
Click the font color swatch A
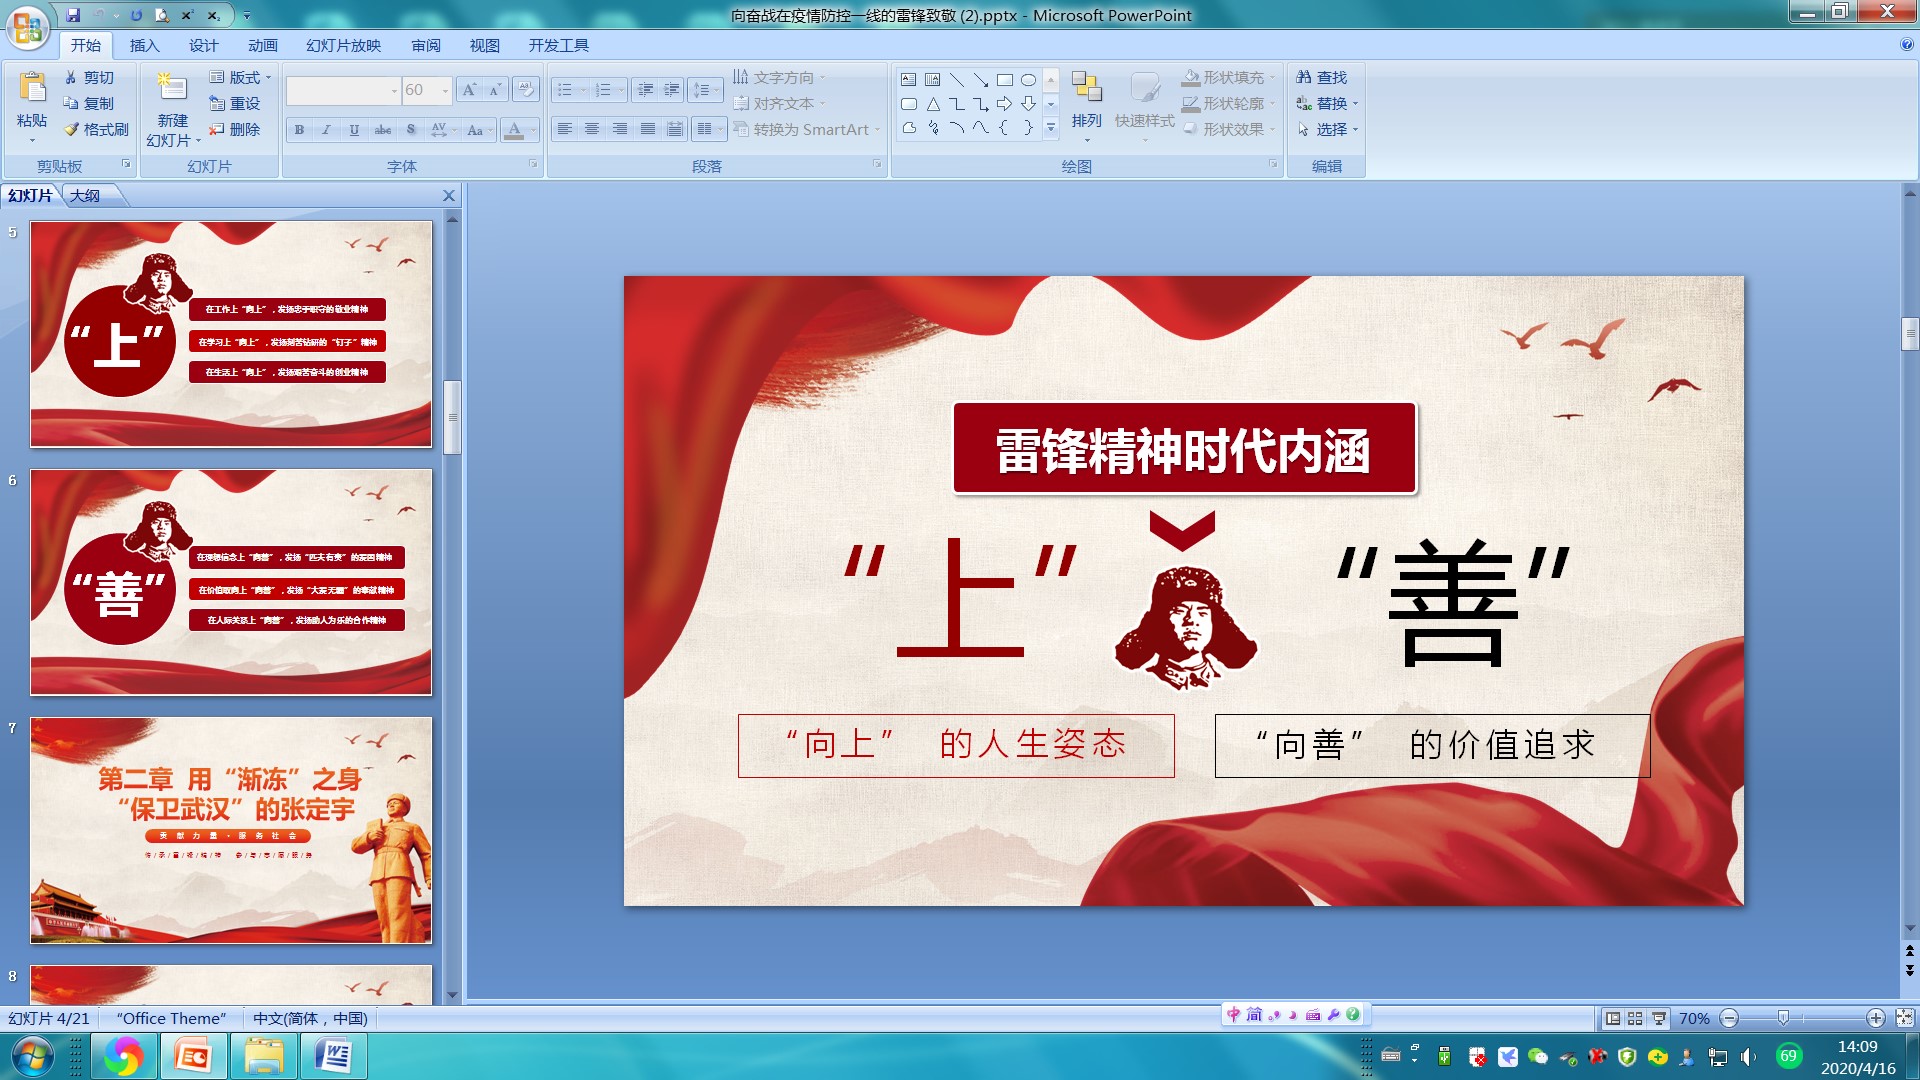[x=514, y=129]
